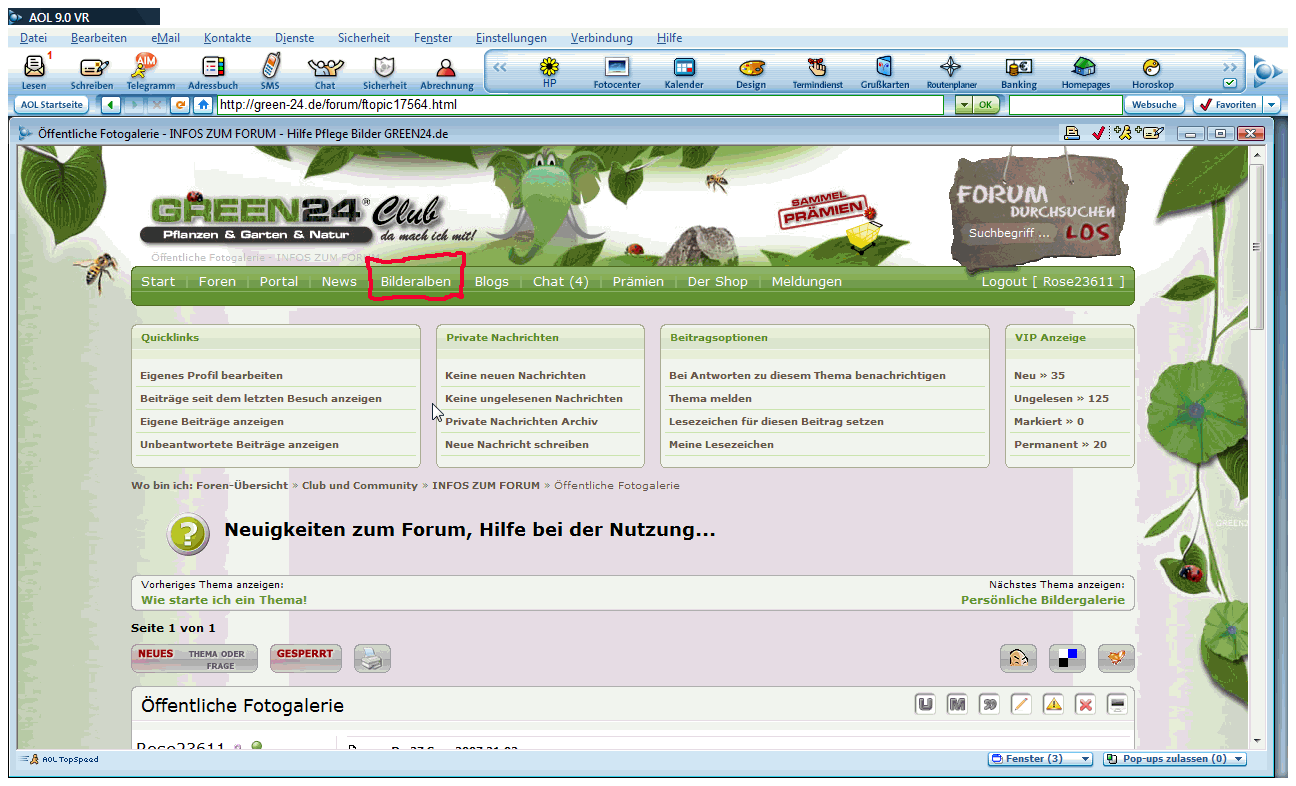This screenshot has height=786, width=1296.
Task: Click the Adressbuch icon in toolbar
Action: [213, 68]
